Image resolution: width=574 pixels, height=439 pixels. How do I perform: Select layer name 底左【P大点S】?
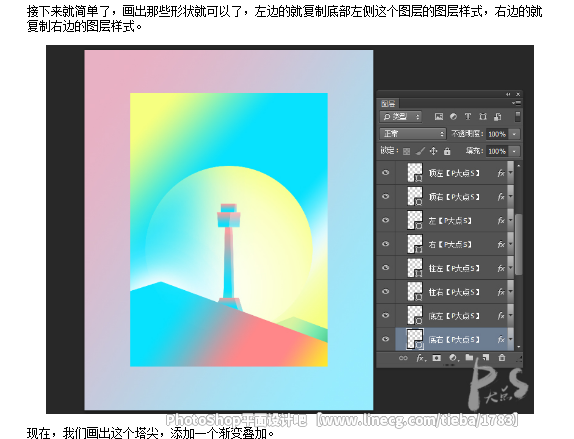(454, 316)
